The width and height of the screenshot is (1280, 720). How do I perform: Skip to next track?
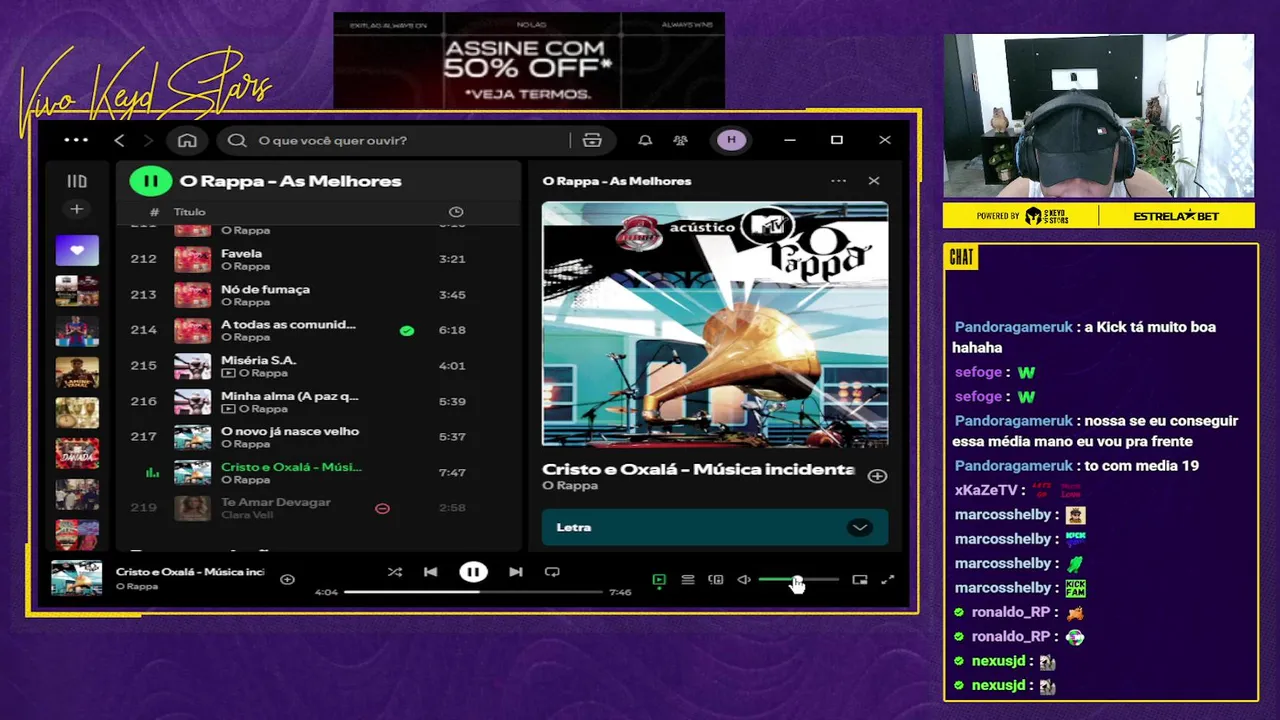(x=515, y=572)
